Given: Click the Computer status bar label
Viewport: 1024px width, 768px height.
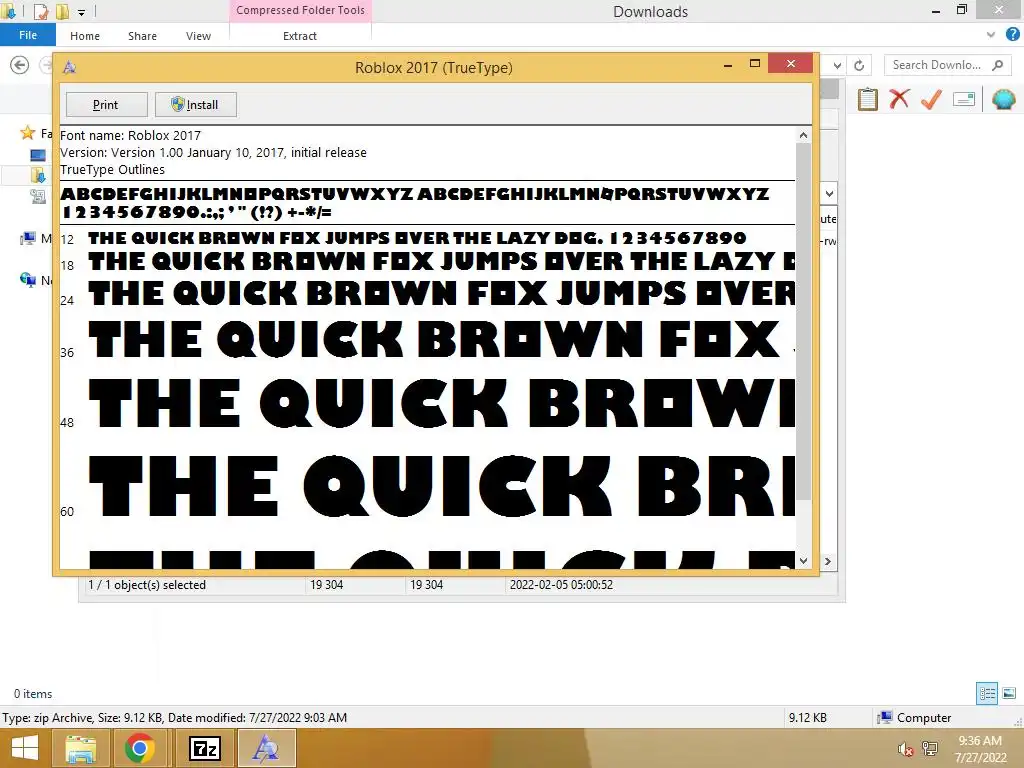Looking at the screenshot, I should (x=914, y=717).
